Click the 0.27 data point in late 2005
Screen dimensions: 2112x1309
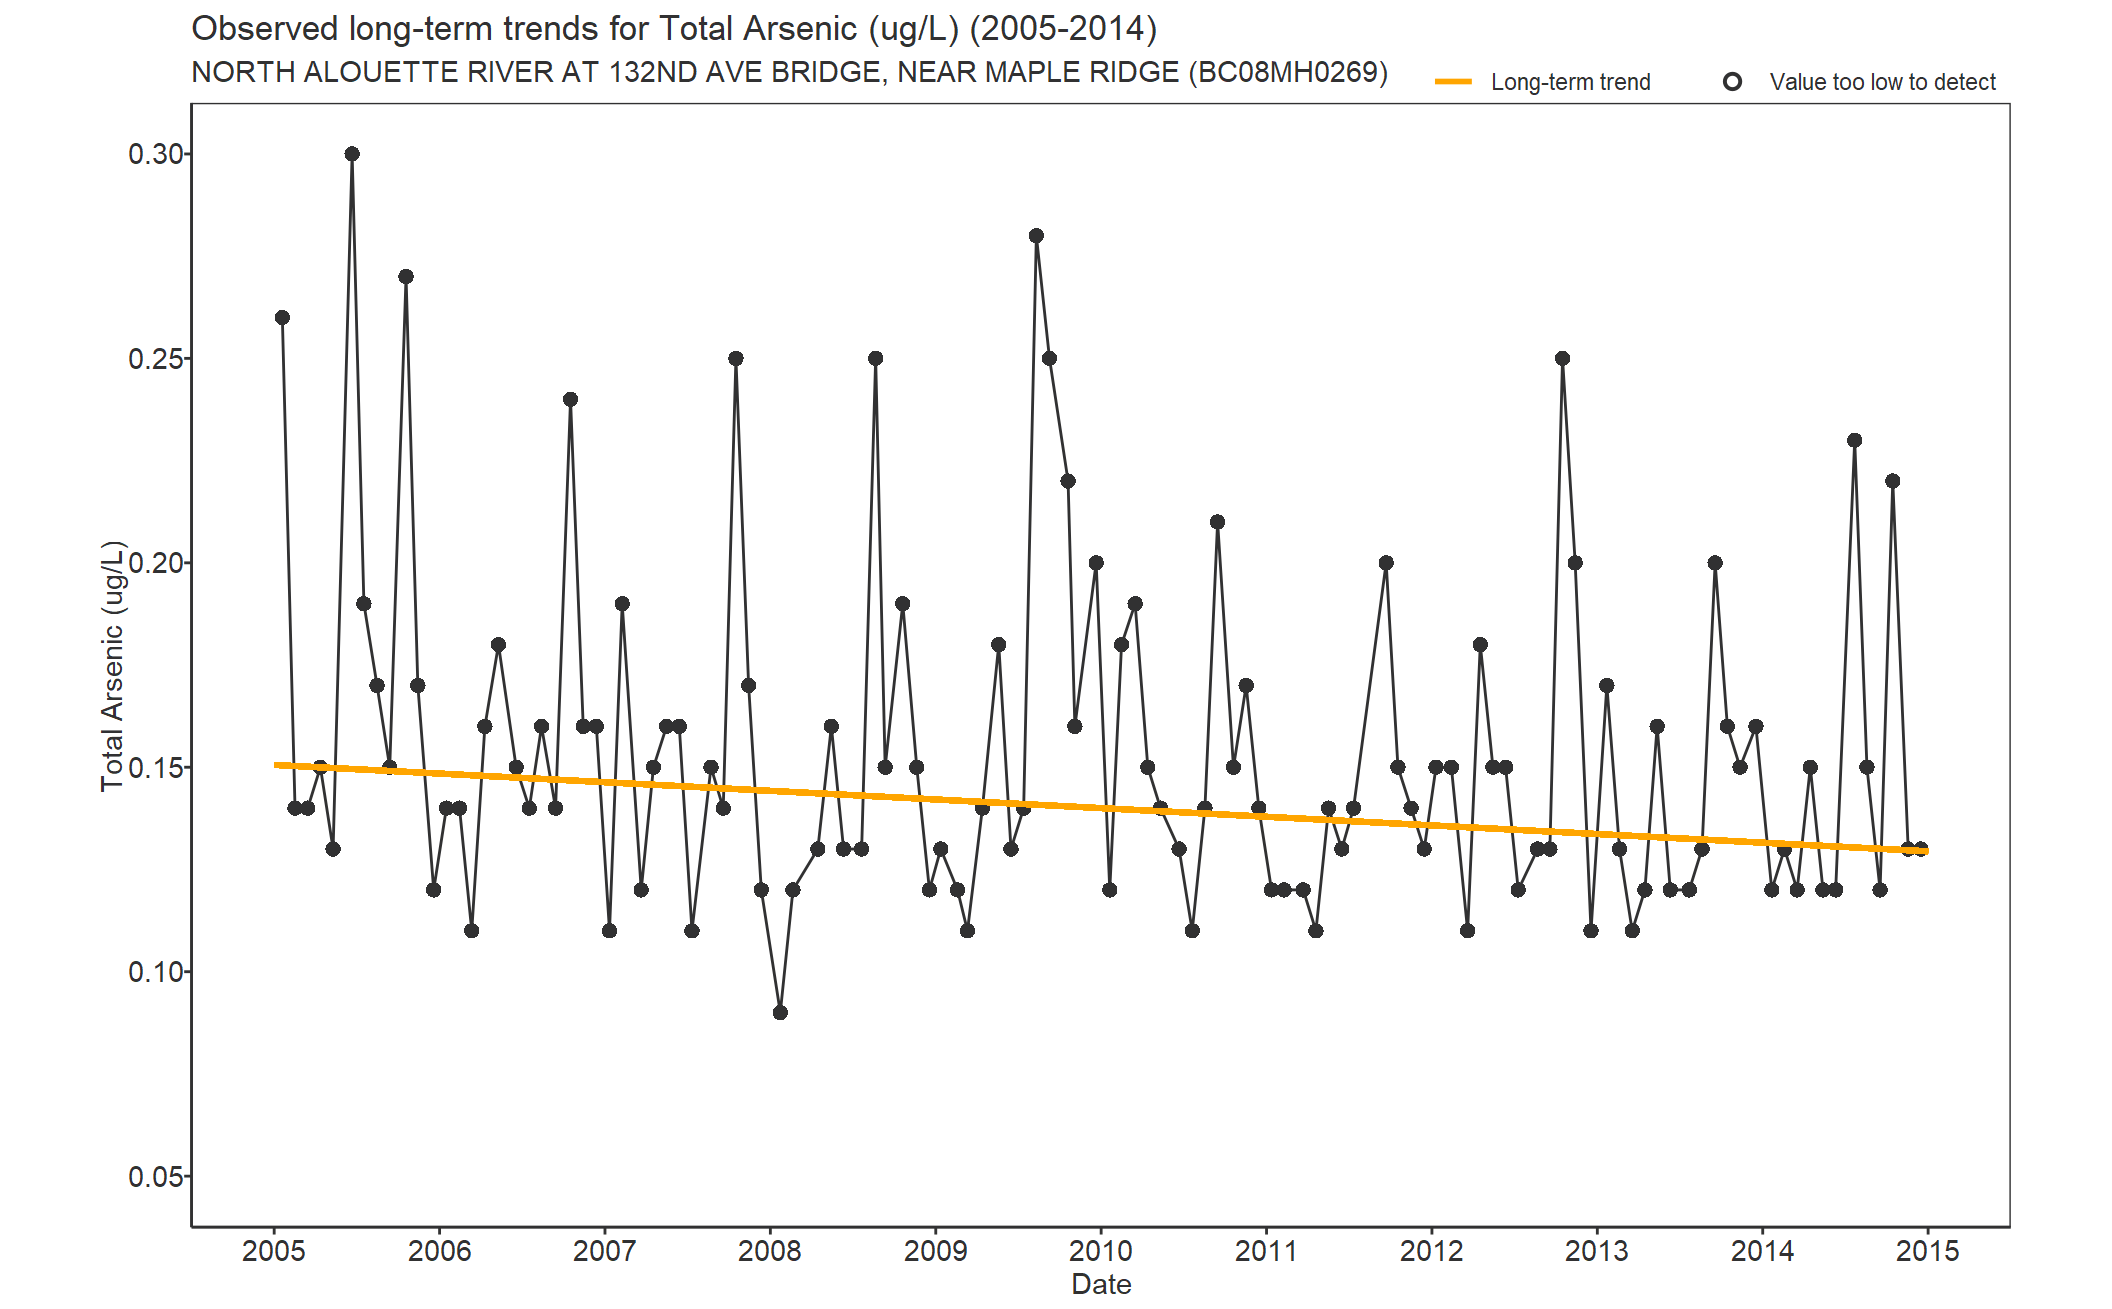click(x=406, y=277)
